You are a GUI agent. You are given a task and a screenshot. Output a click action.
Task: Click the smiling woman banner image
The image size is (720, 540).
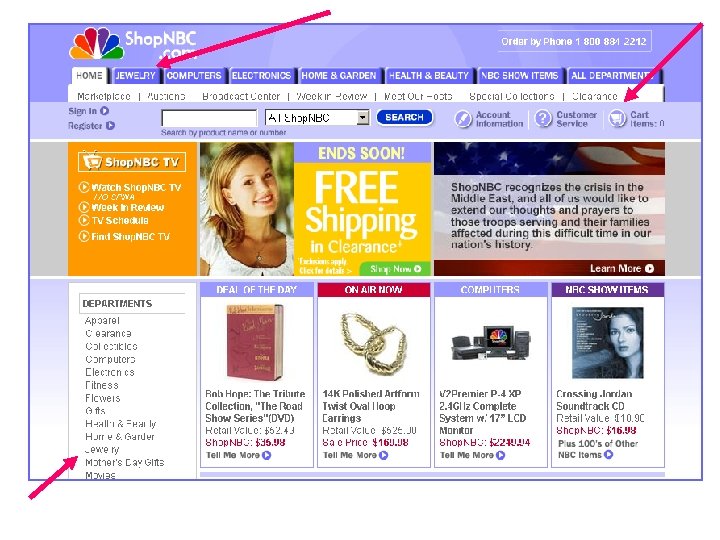247,209
